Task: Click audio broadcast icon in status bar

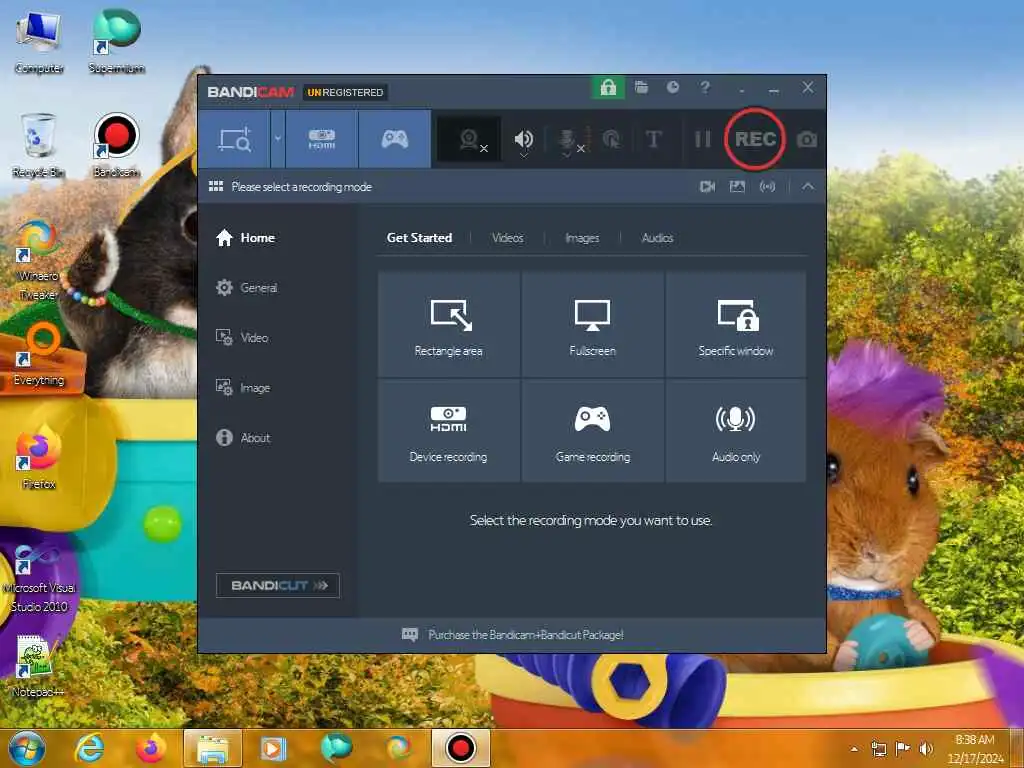Action: pos(767,187)
